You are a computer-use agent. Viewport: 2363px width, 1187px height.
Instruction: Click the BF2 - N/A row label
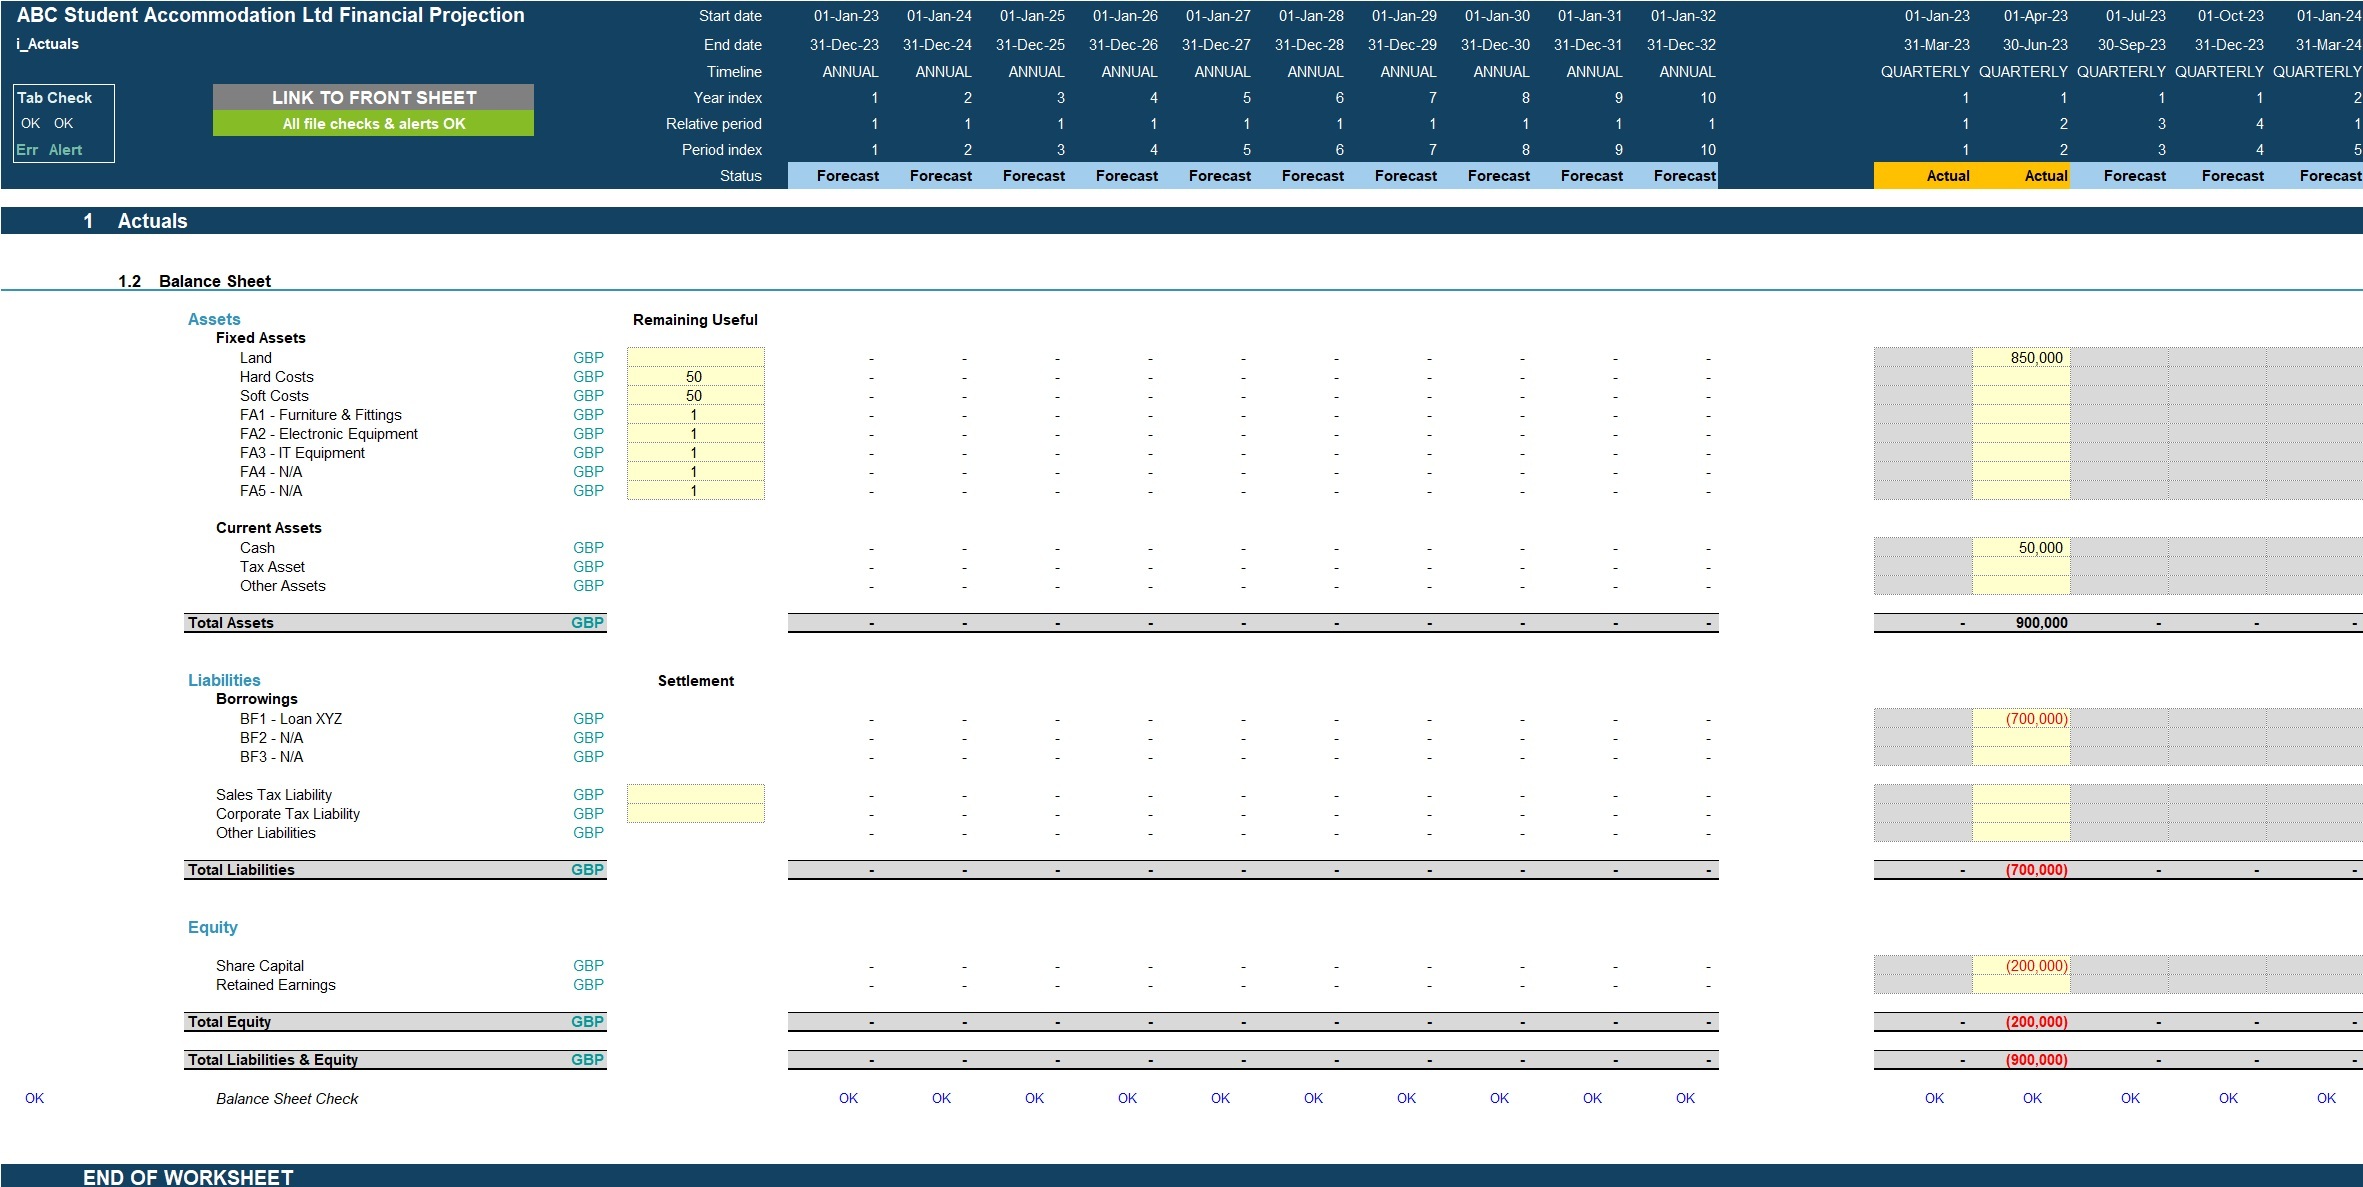[x=271, y=738]
